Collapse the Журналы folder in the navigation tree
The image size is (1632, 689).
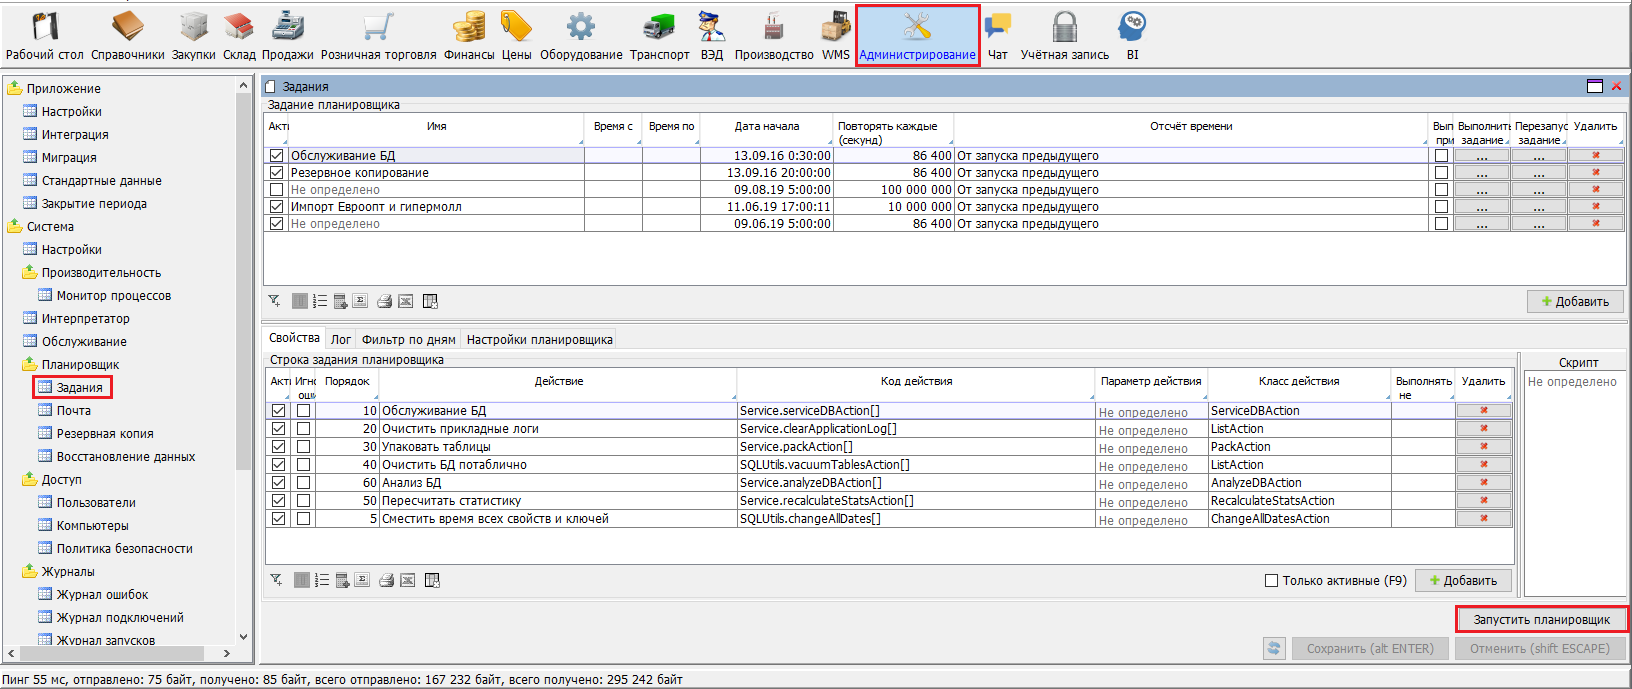(30, 572)
